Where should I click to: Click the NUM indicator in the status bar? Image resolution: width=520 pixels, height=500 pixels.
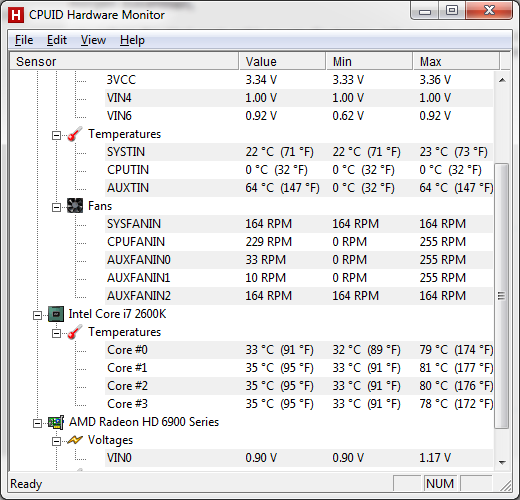(x=440, y=483)
